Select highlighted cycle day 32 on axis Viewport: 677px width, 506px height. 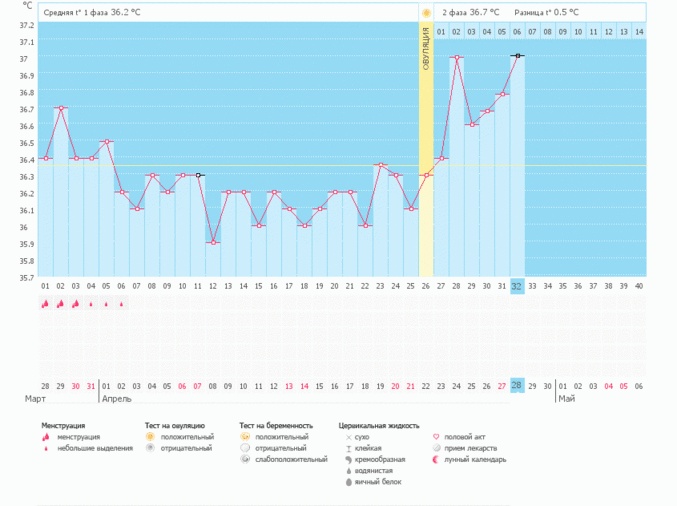coord(517,286)
